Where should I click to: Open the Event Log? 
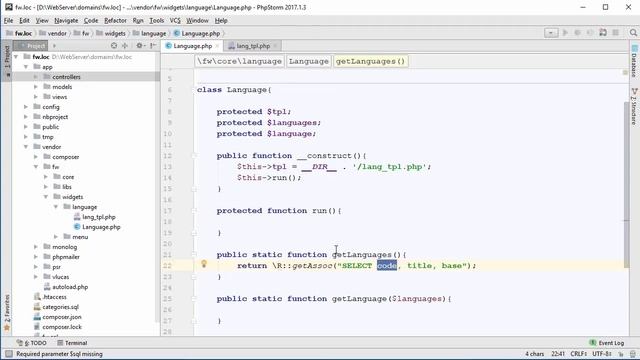click(607, 343)
